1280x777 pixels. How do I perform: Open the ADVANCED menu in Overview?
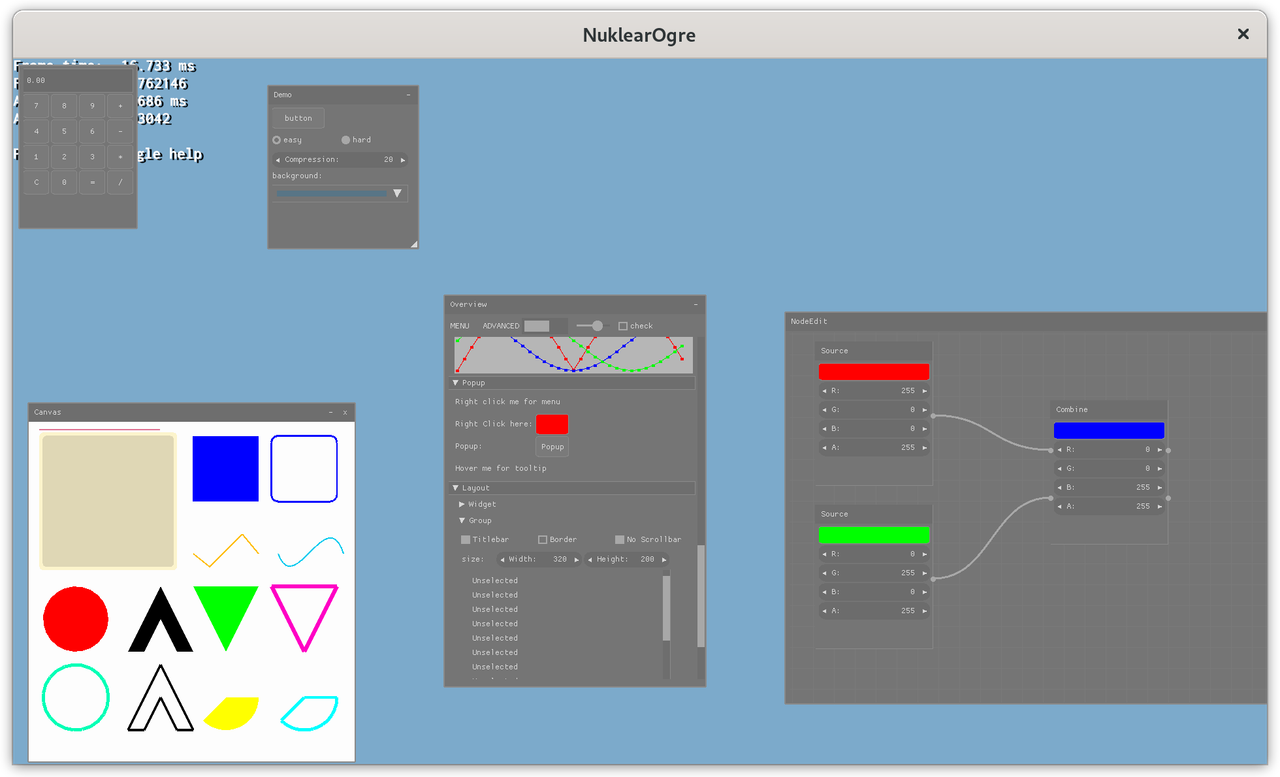500,325
